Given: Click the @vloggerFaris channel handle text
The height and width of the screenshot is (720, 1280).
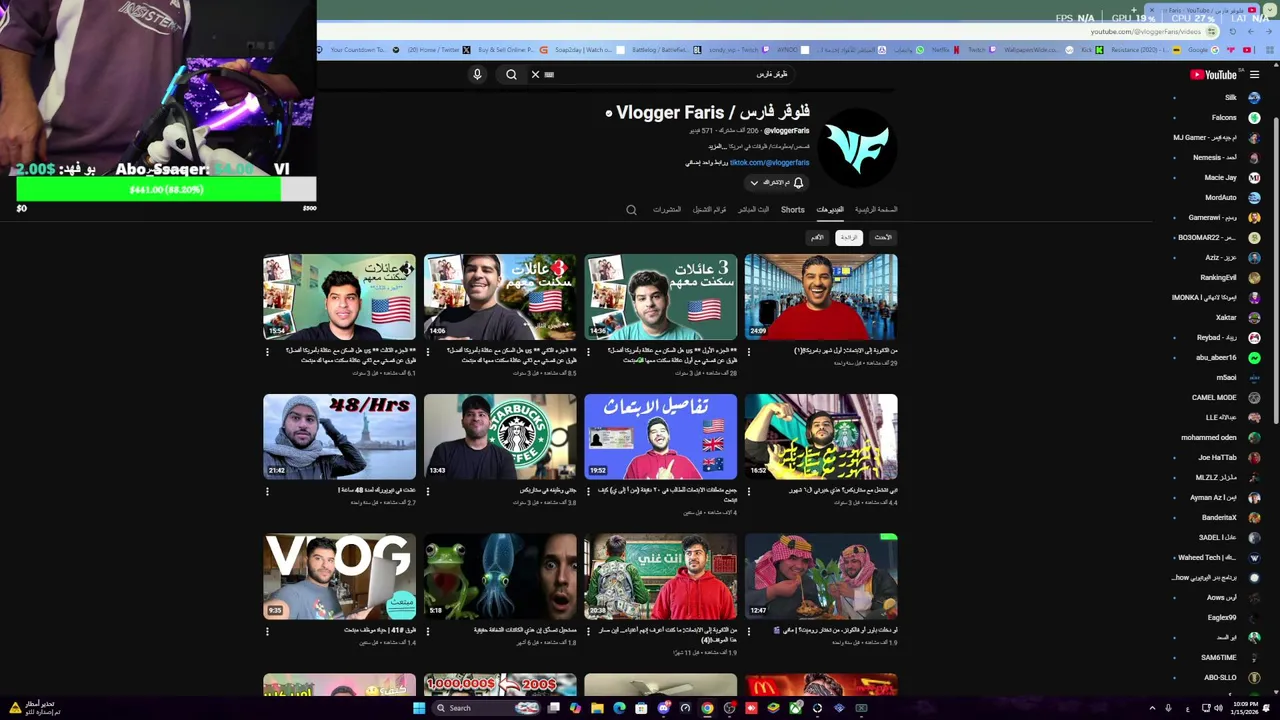Looking at the screenshot, I should [x=786, y=131].
